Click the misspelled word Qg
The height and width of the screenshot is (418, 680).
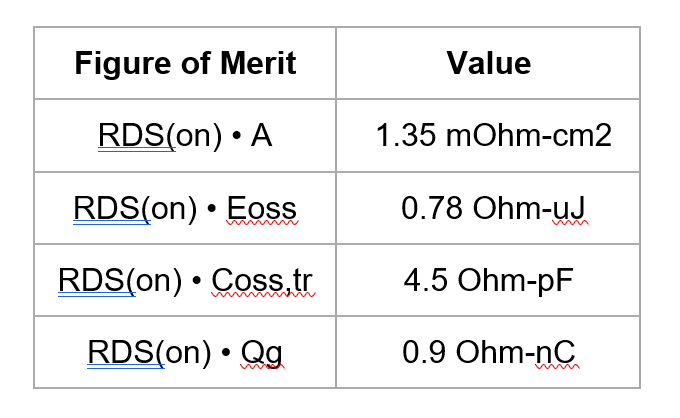[x=257, y=353]
